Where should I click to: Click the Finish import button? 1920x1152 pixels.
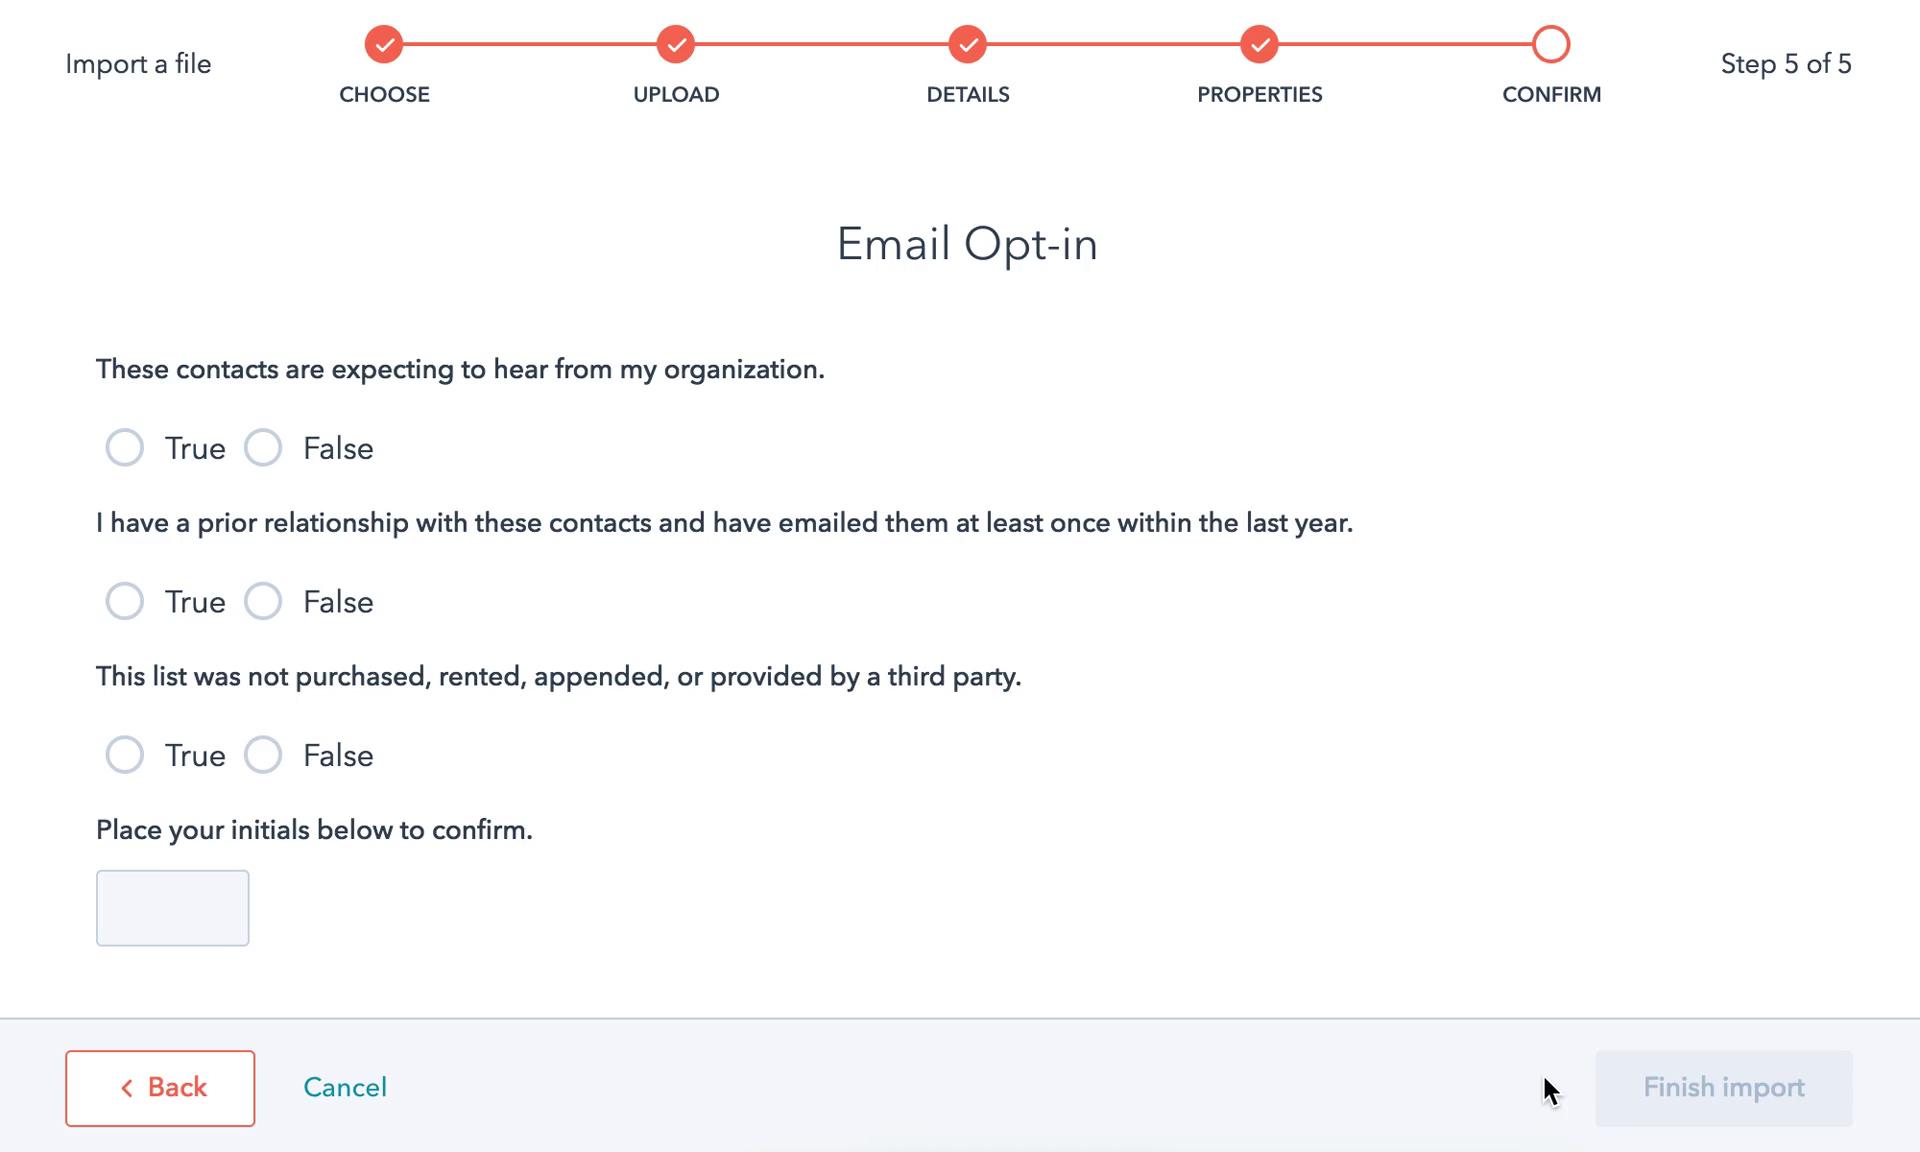click(1723, 1088)
